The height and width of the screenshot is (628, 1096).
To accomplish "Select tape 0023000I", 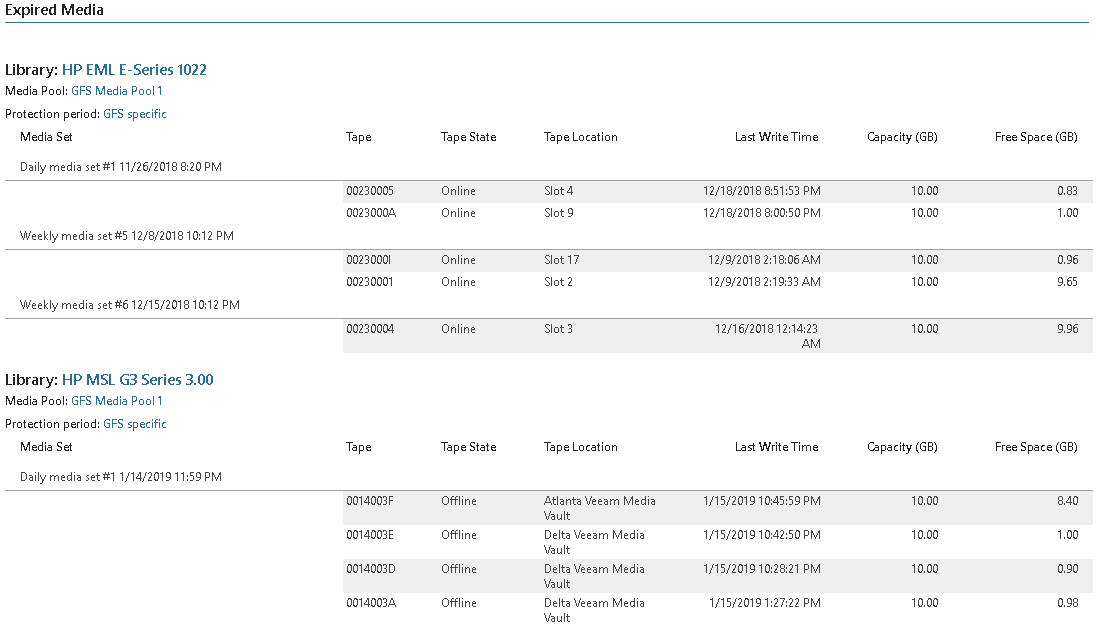I will 368,260.
